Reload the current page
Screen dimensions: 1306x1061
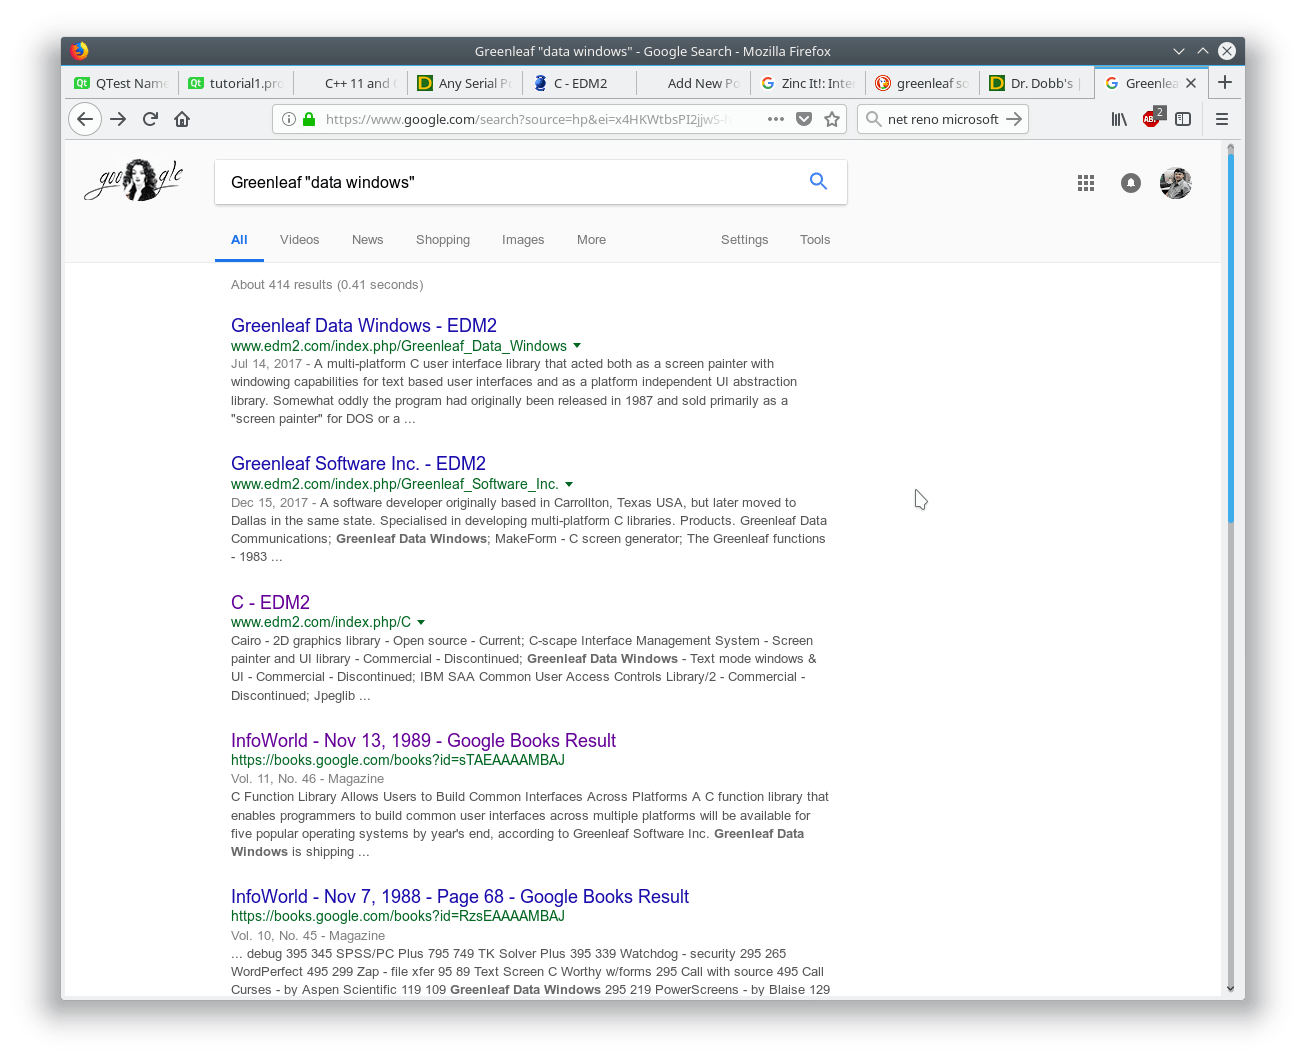pos(150,119)
